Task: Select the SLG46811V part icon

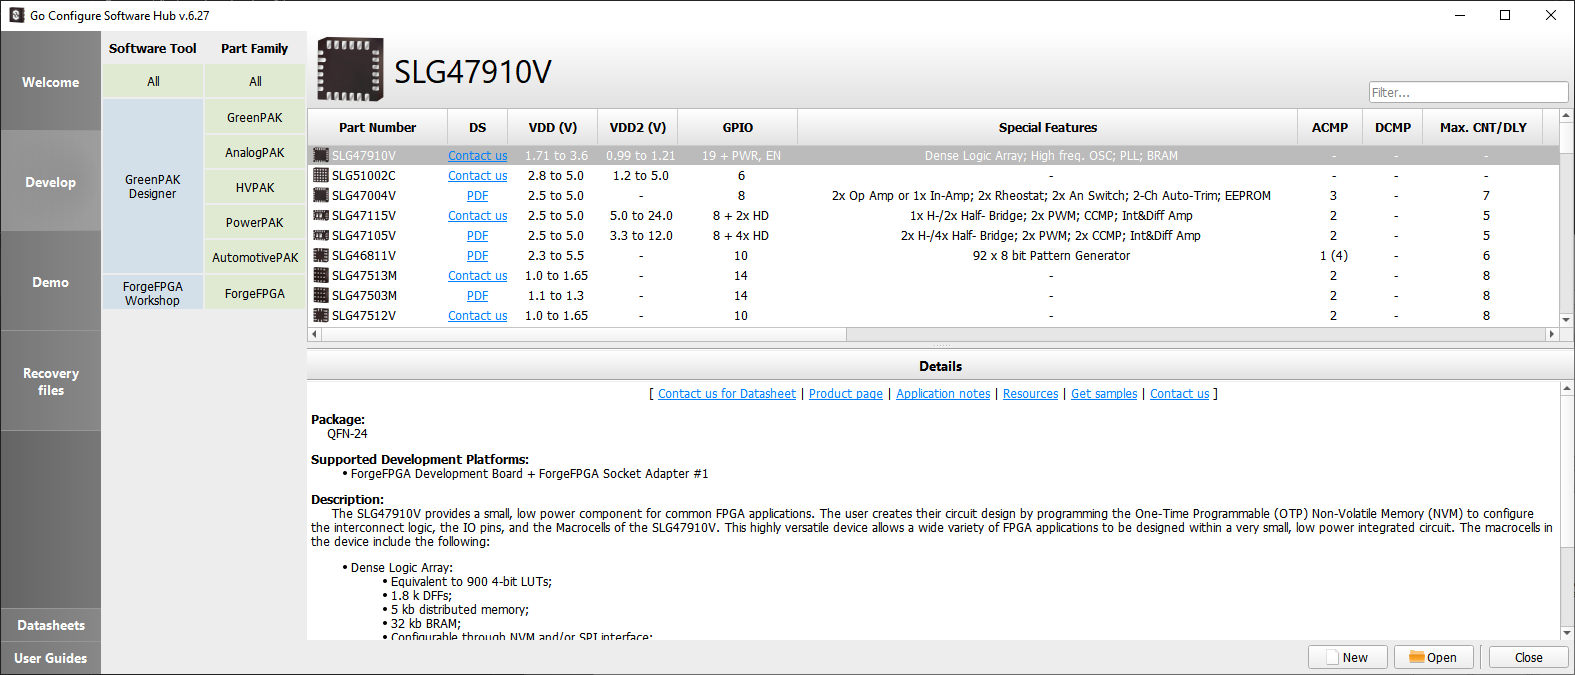Action: tap(321, 255)
